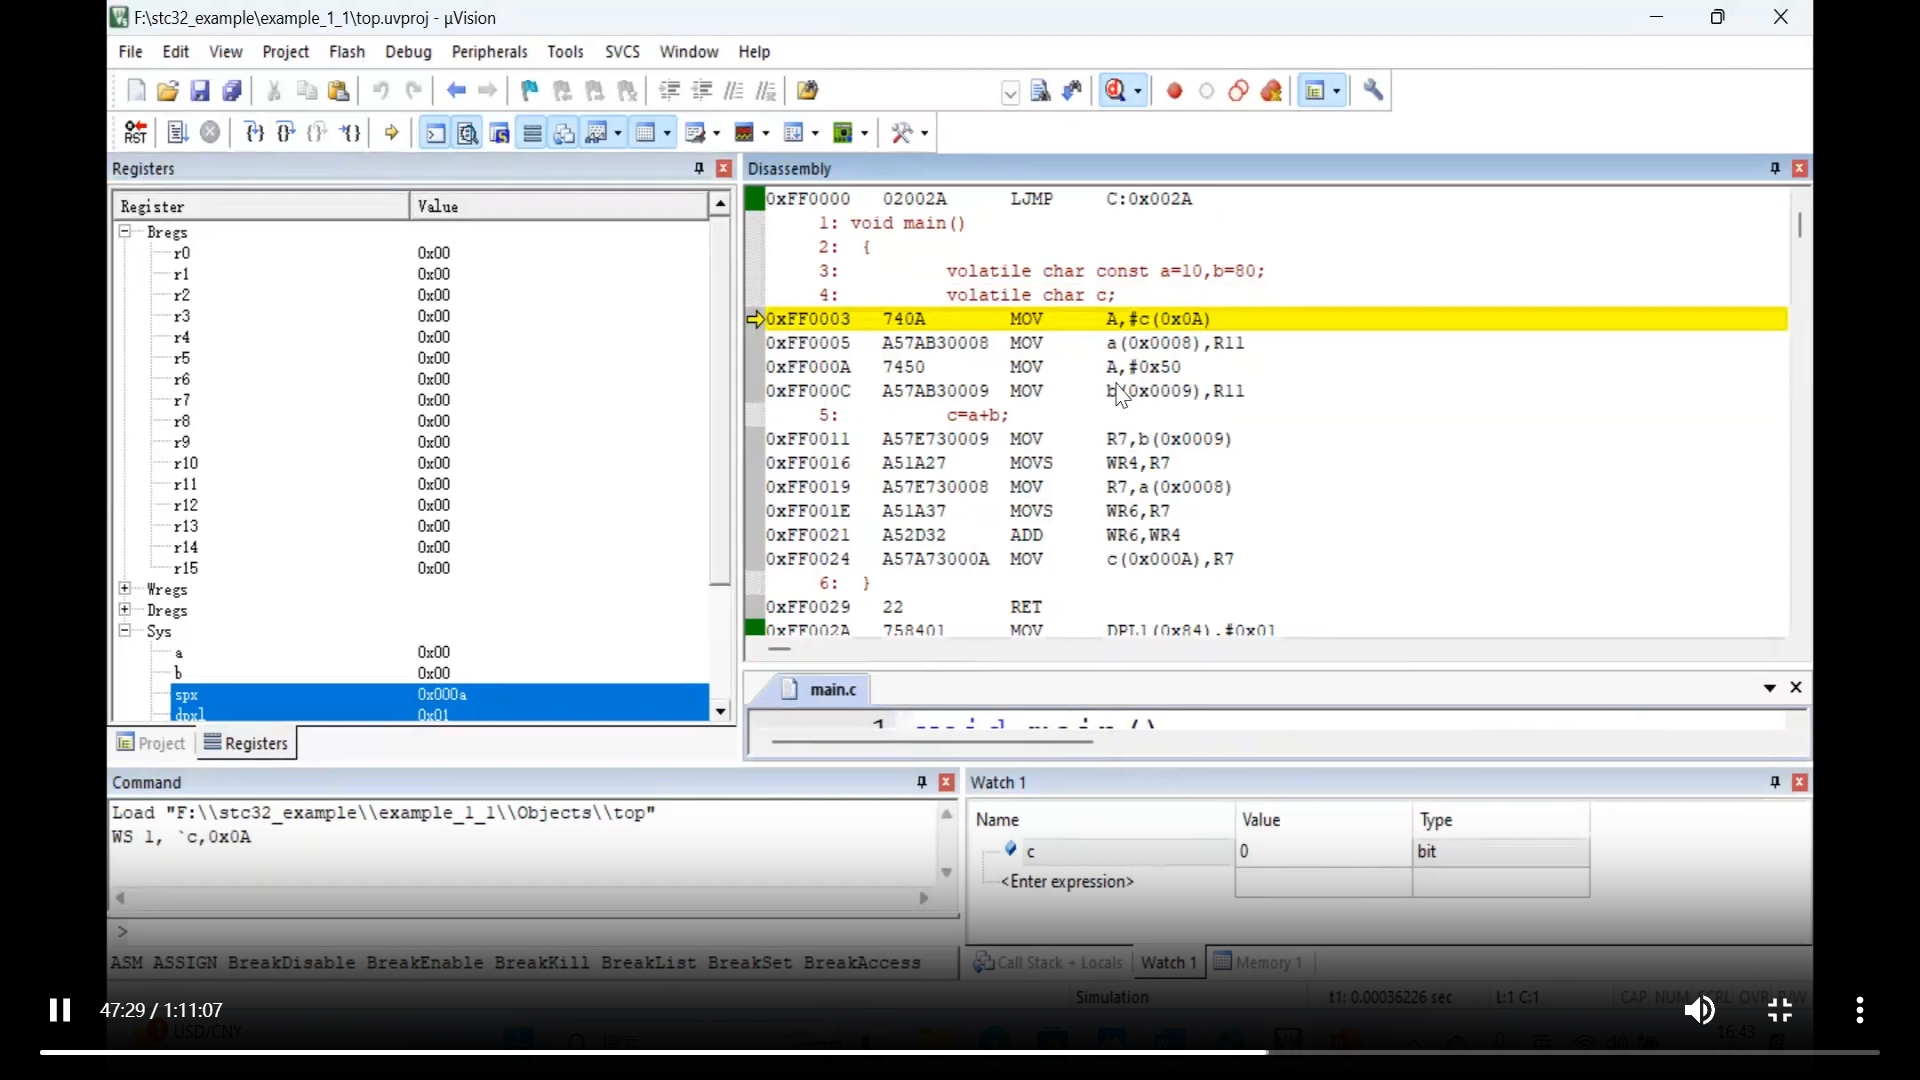Collapse the Bregs register group
This screenshot has height=1080, width=1920.
(125, 232)
